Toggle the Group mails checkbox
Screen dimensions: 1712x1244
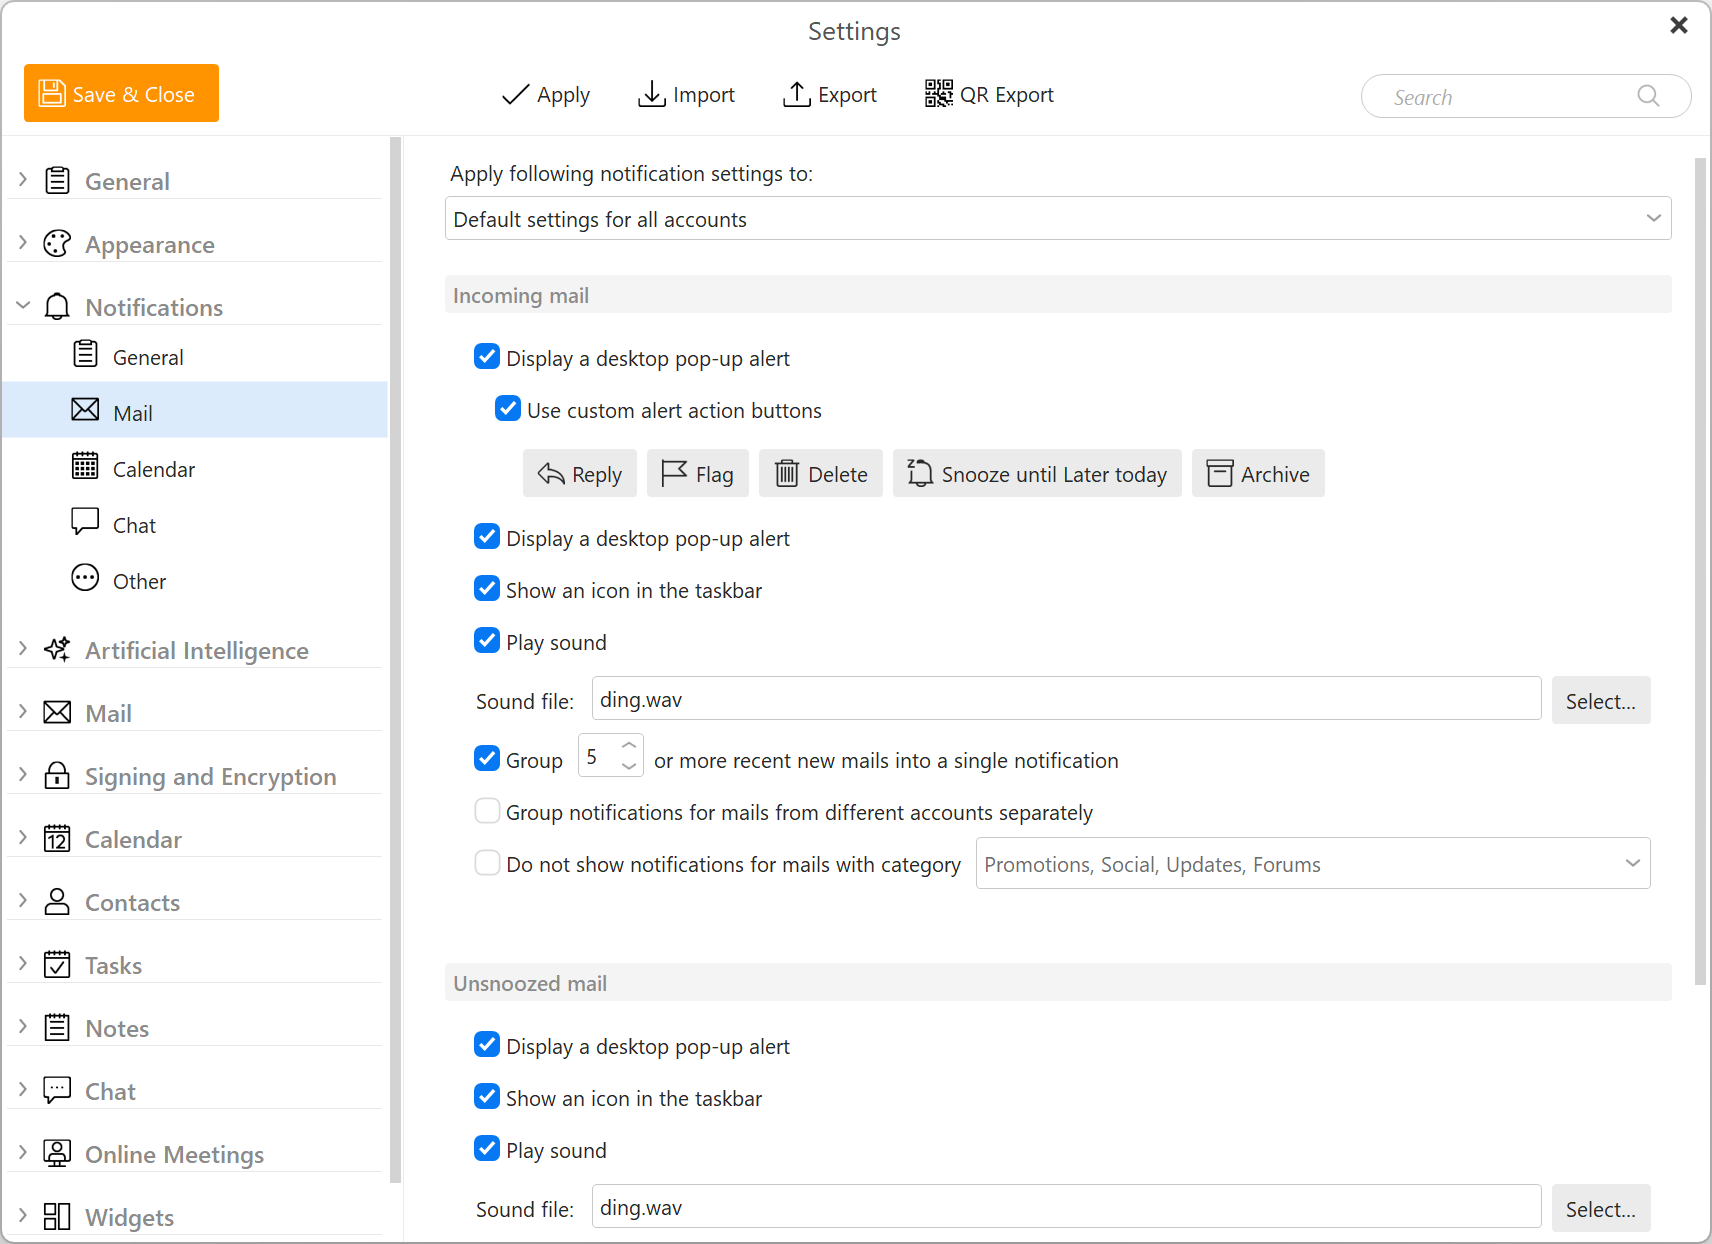[x=487, y=759]
